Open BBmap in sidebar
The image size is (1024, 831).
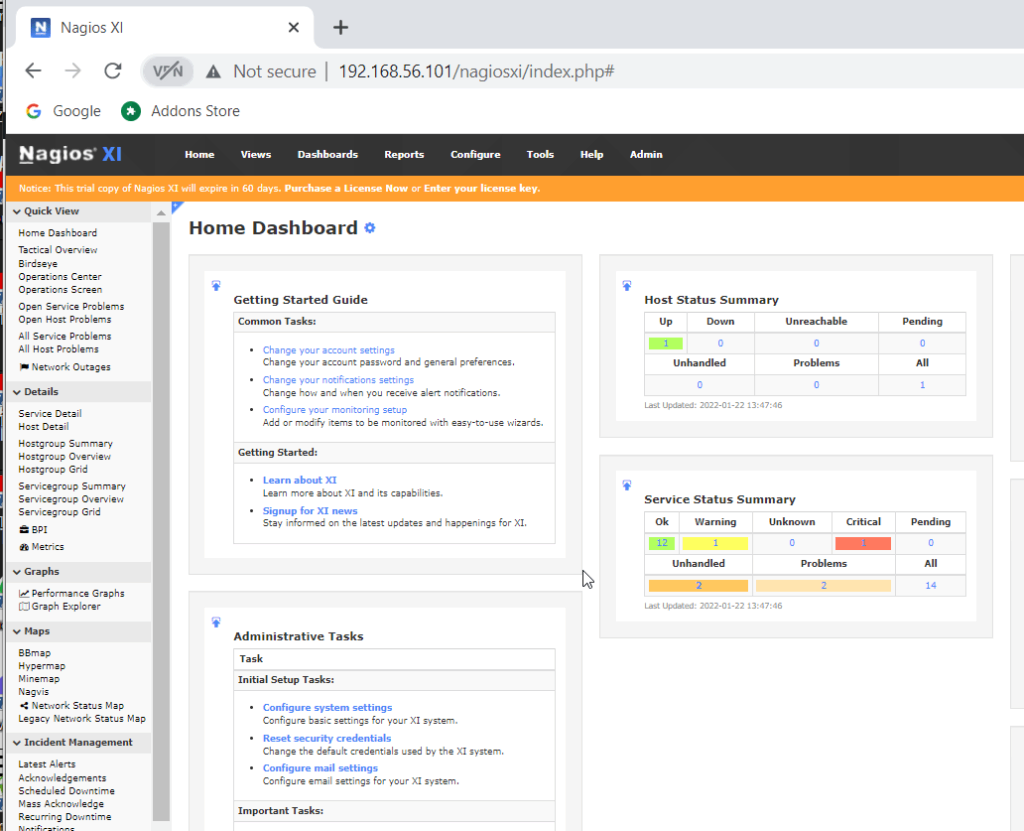(34, 653)
